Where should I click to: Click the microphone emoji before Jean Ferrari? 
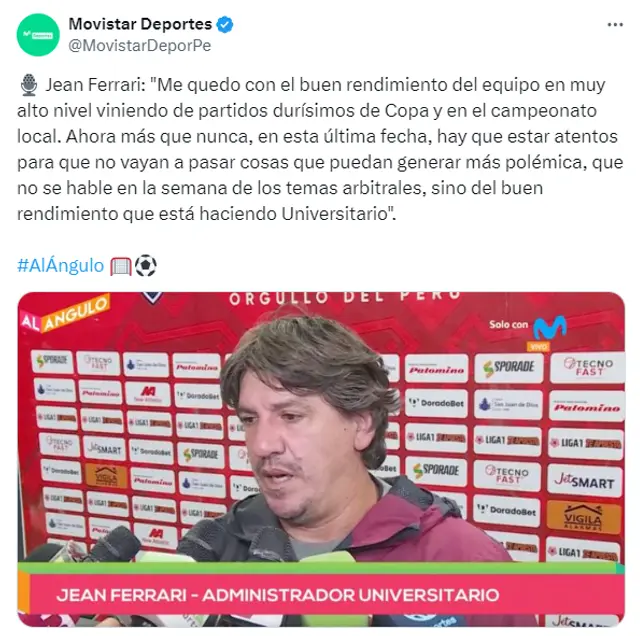point(29,85)
